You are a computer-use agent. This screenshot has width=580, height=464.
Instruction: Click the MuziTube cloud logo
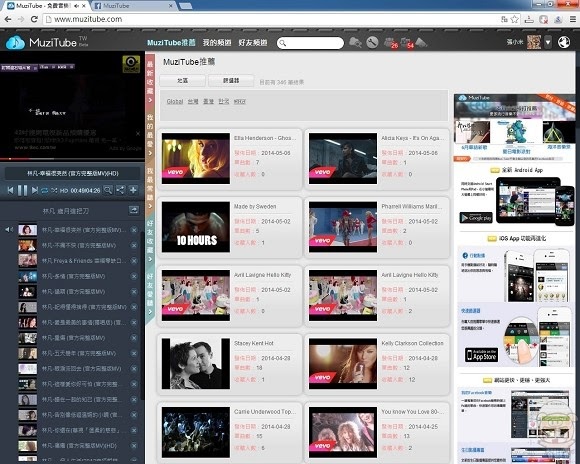15,43
